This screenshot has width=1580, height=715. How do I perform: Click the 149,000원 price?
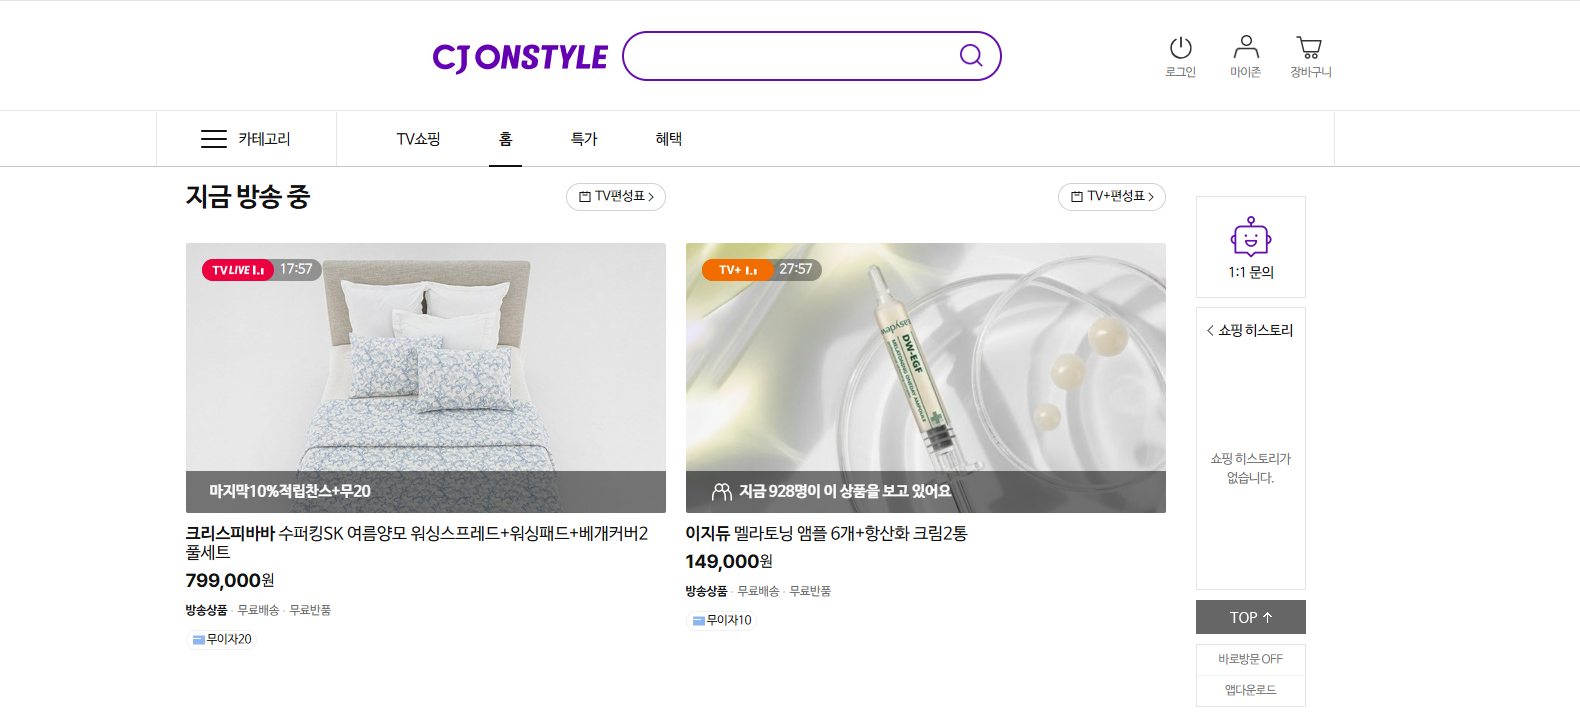tap(729, 561)
